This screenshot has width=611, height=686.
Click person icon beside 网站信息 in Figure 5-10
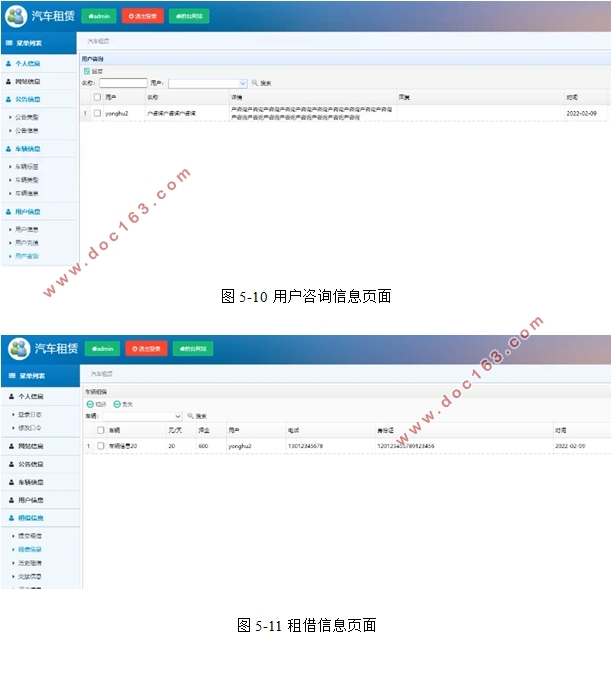point(8,81)
